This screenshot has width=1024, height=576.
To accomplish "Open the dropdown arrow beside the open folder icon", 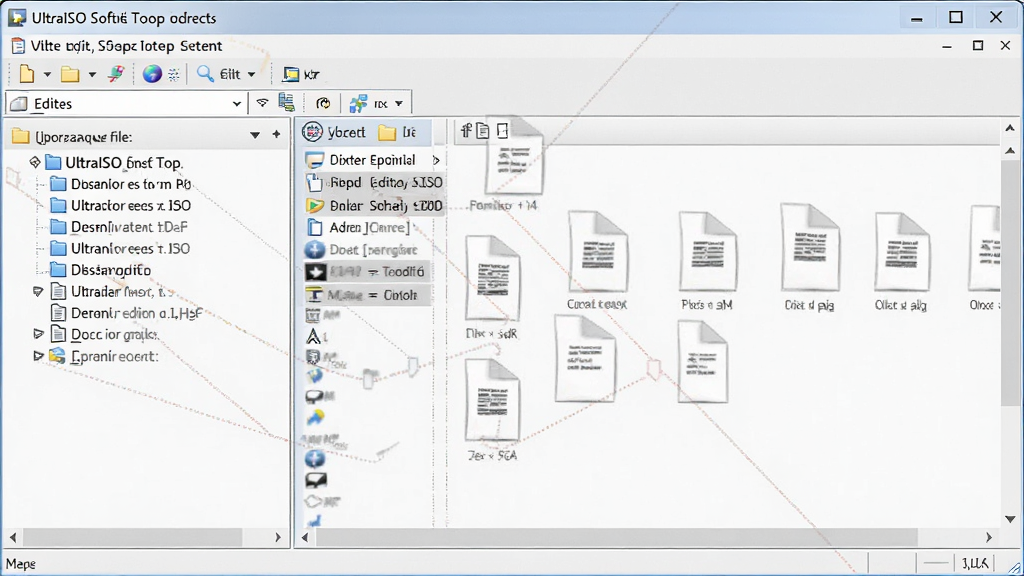I will 92,74.
